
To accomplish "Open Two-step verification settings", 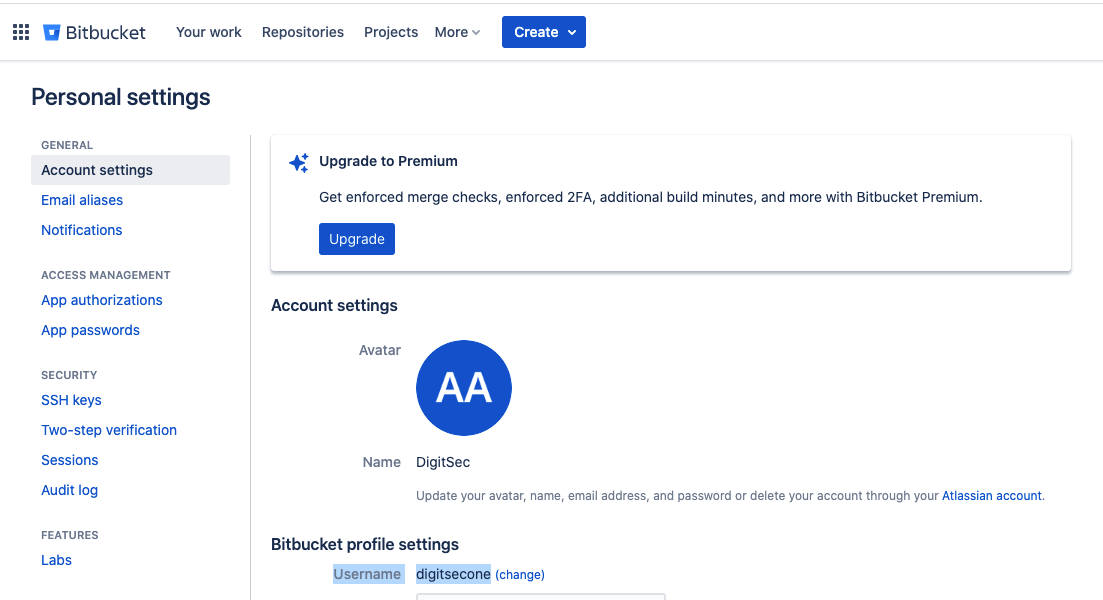I will [x=109, y=430].
